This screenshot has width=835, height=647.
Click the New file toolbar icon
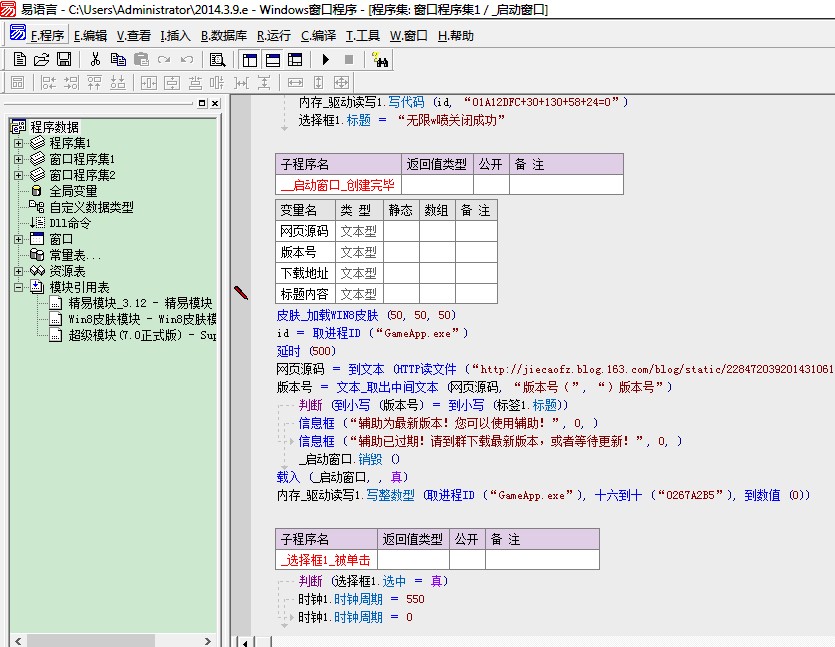click(x=19, y=60)
